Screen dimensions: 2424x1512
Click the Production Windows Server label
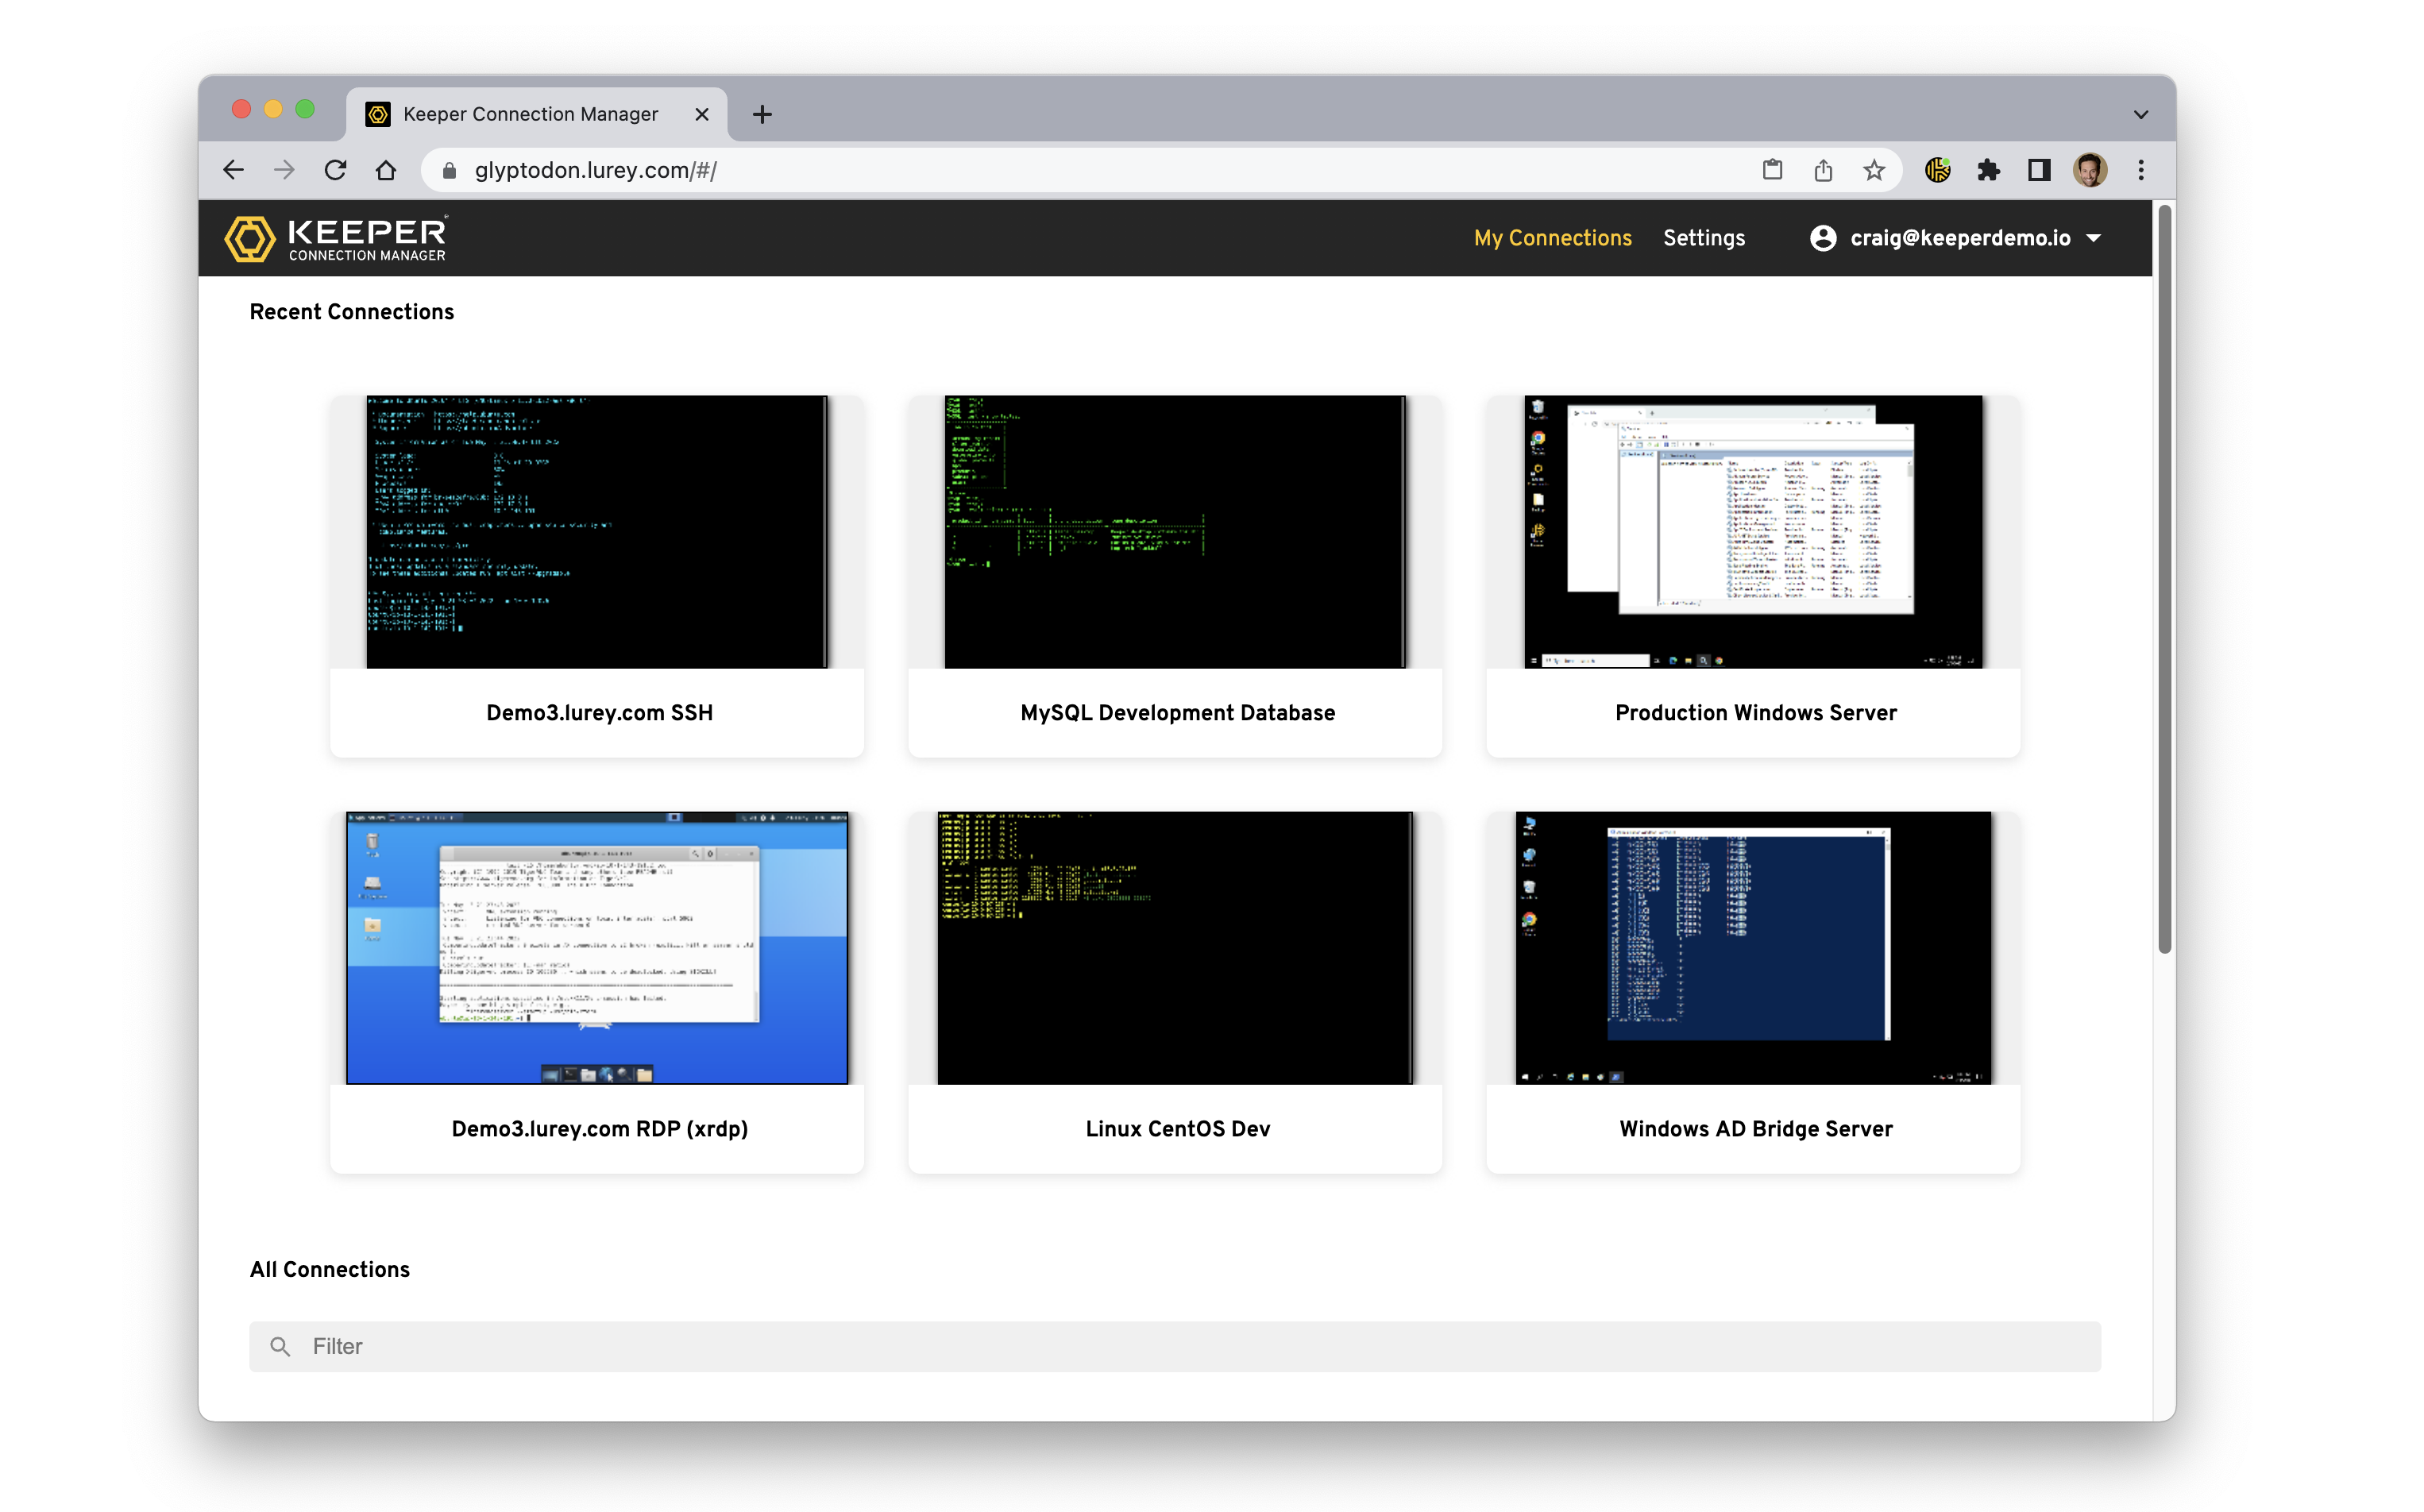coord(1756,713)
